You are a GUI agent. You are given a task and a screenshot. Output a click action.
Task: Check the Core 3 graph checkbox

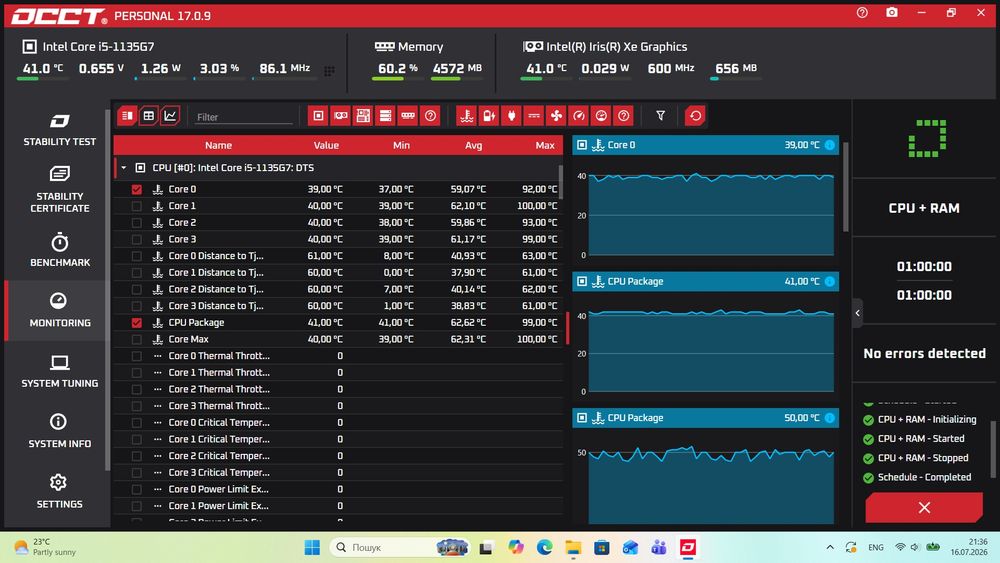tap(136, 239)
